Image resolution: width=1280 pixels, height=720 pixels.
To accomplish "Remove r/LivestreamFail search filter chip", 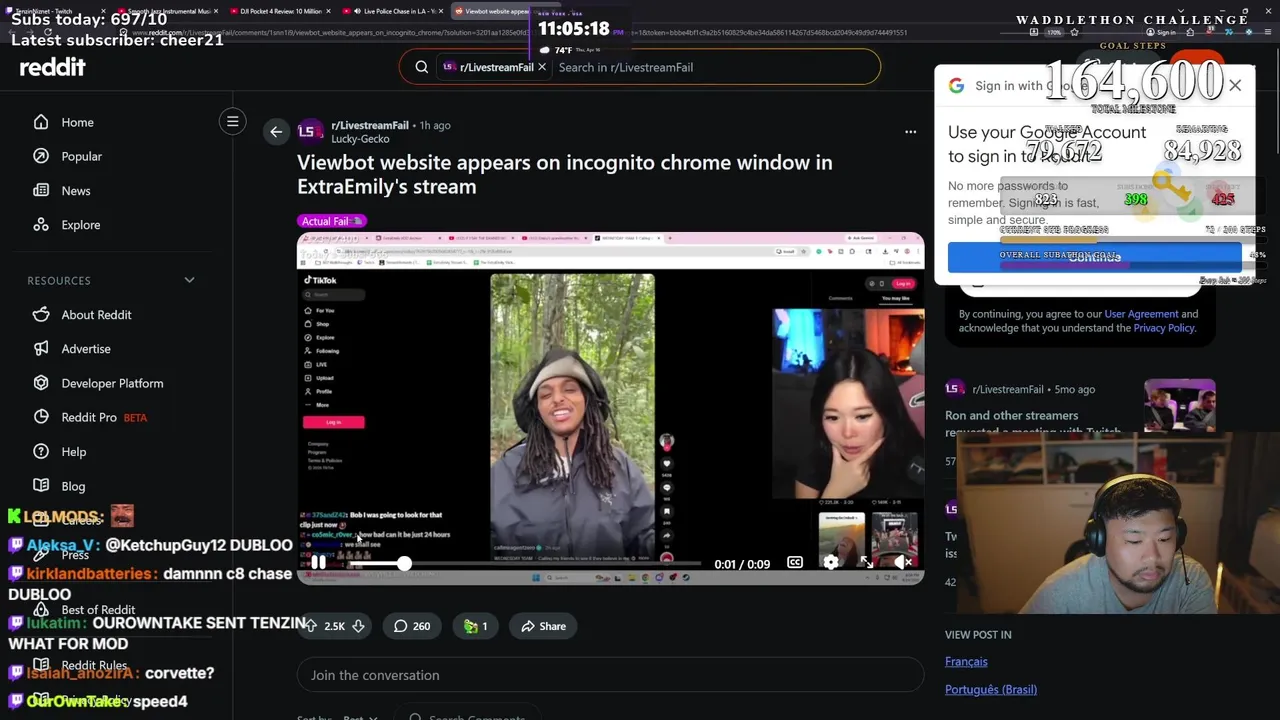I will tap(542, 67).
